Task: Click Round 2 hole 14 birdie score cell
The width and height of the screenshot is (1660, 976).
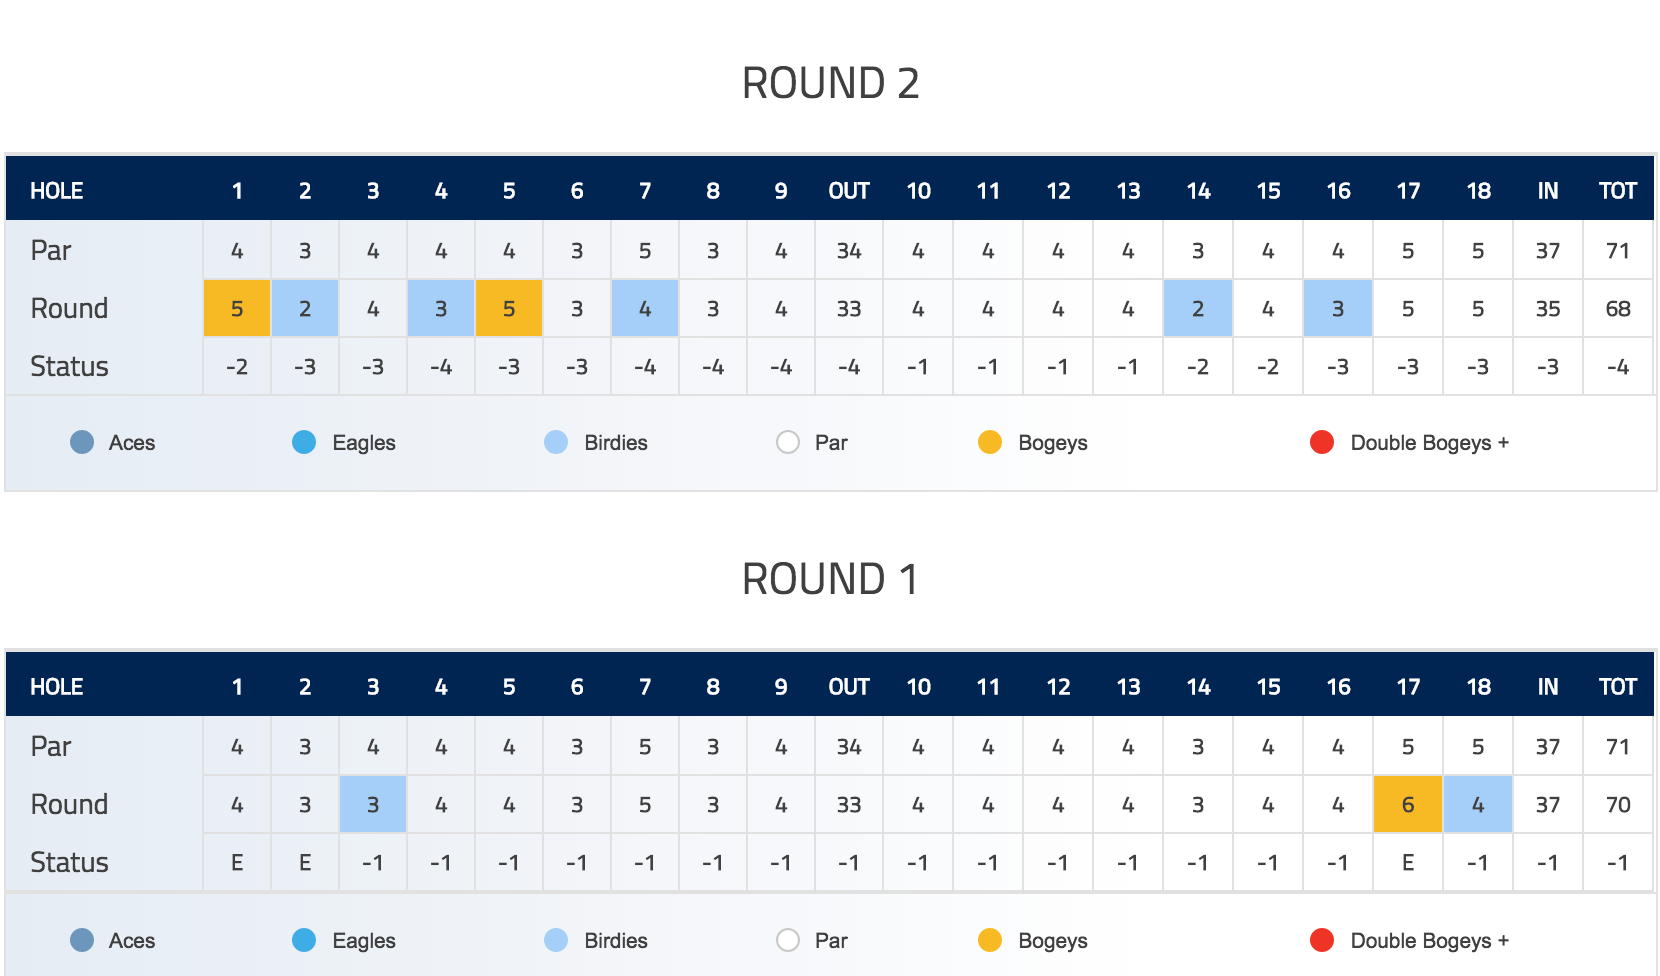Action: (x=1198, y=308)
